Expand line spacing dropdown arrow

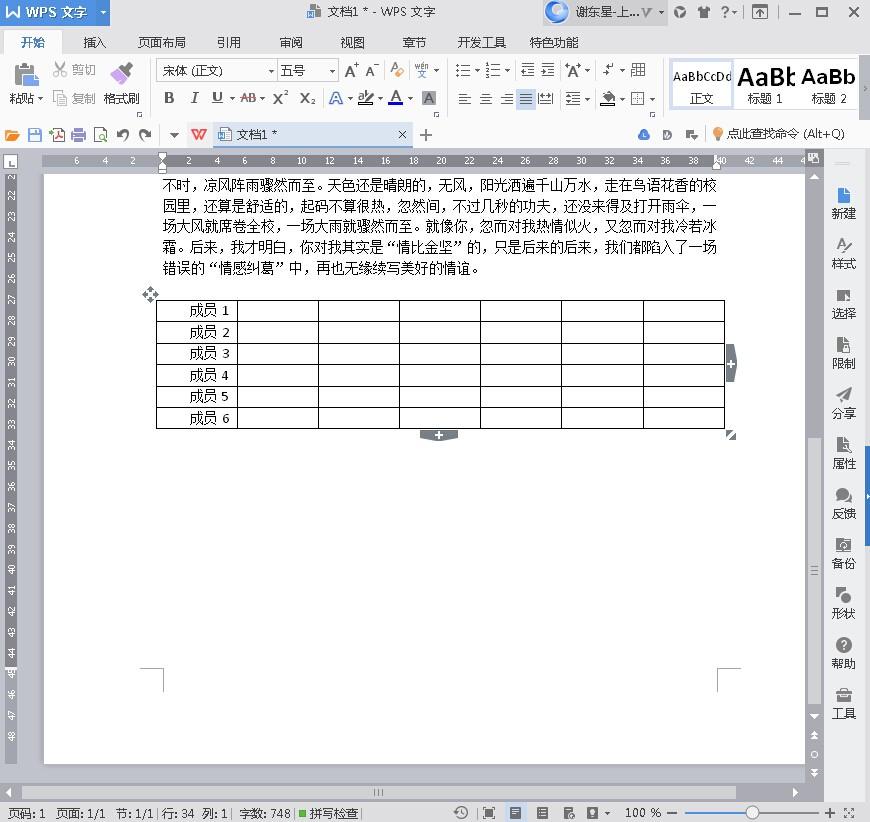click(x=587, y=99)
